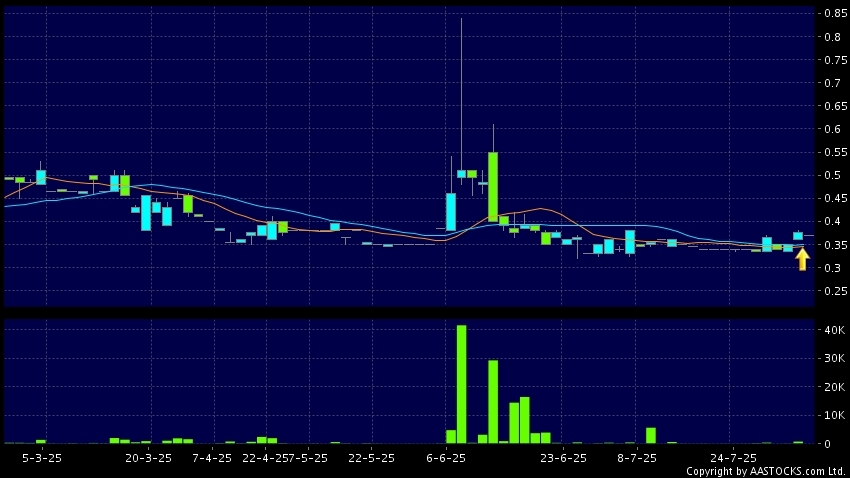Select the 23-6-25 date label
Viewport: 850px width, 478px height.
(563, 458)
